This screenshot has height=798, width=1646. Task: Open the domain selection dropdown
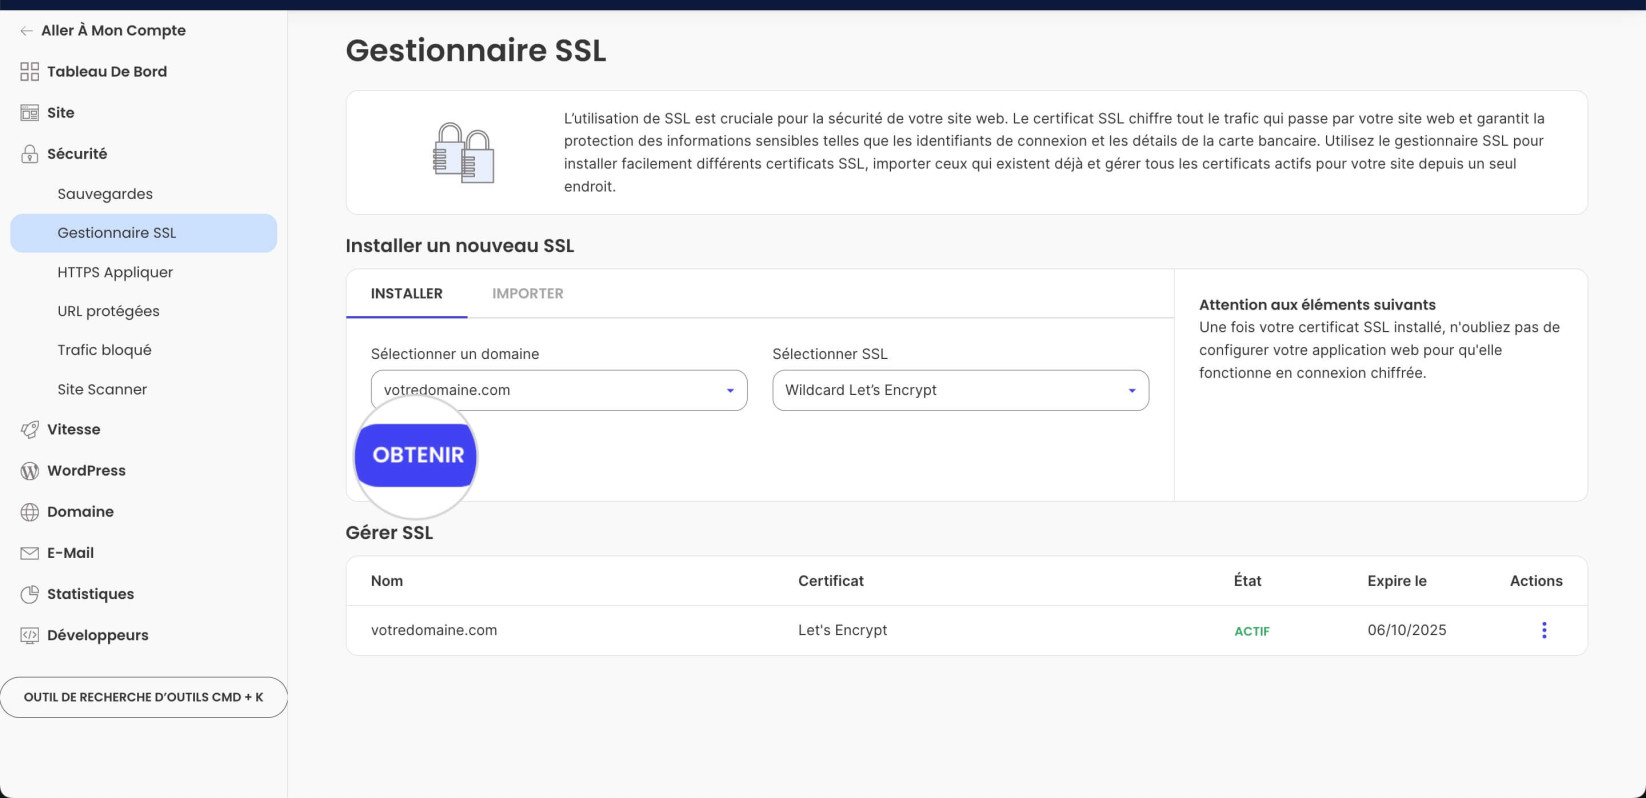[x=559, y=390]
